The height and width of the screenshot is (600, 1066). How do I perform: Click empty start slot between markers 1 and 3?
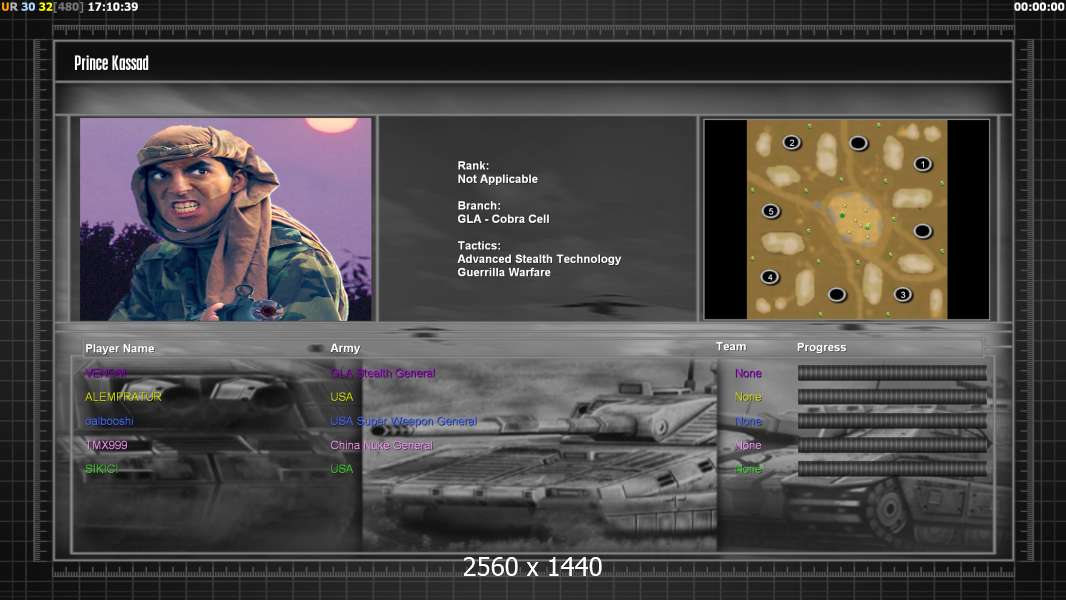923,231
